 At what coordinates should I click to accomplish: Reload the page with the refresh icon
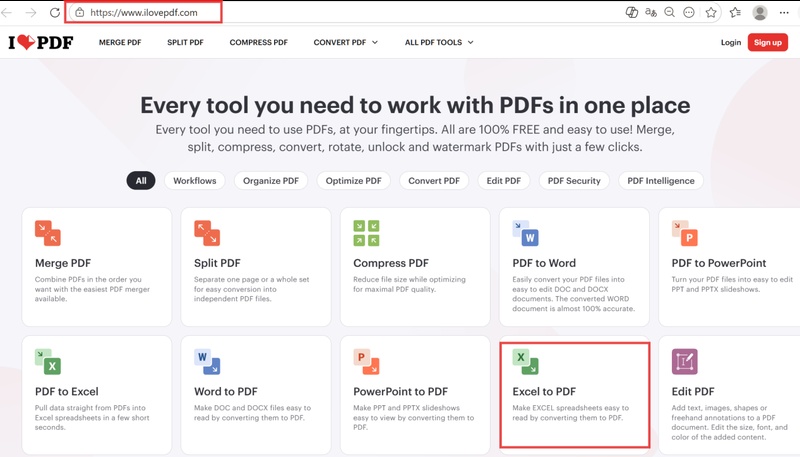(x=55, y=12)
